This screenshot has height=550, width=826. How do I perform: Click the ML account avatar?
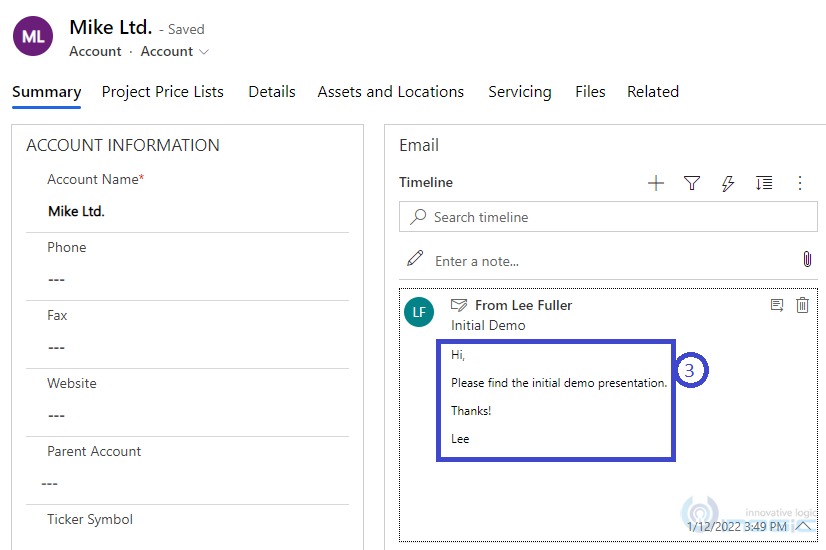(x=33, y=37)
